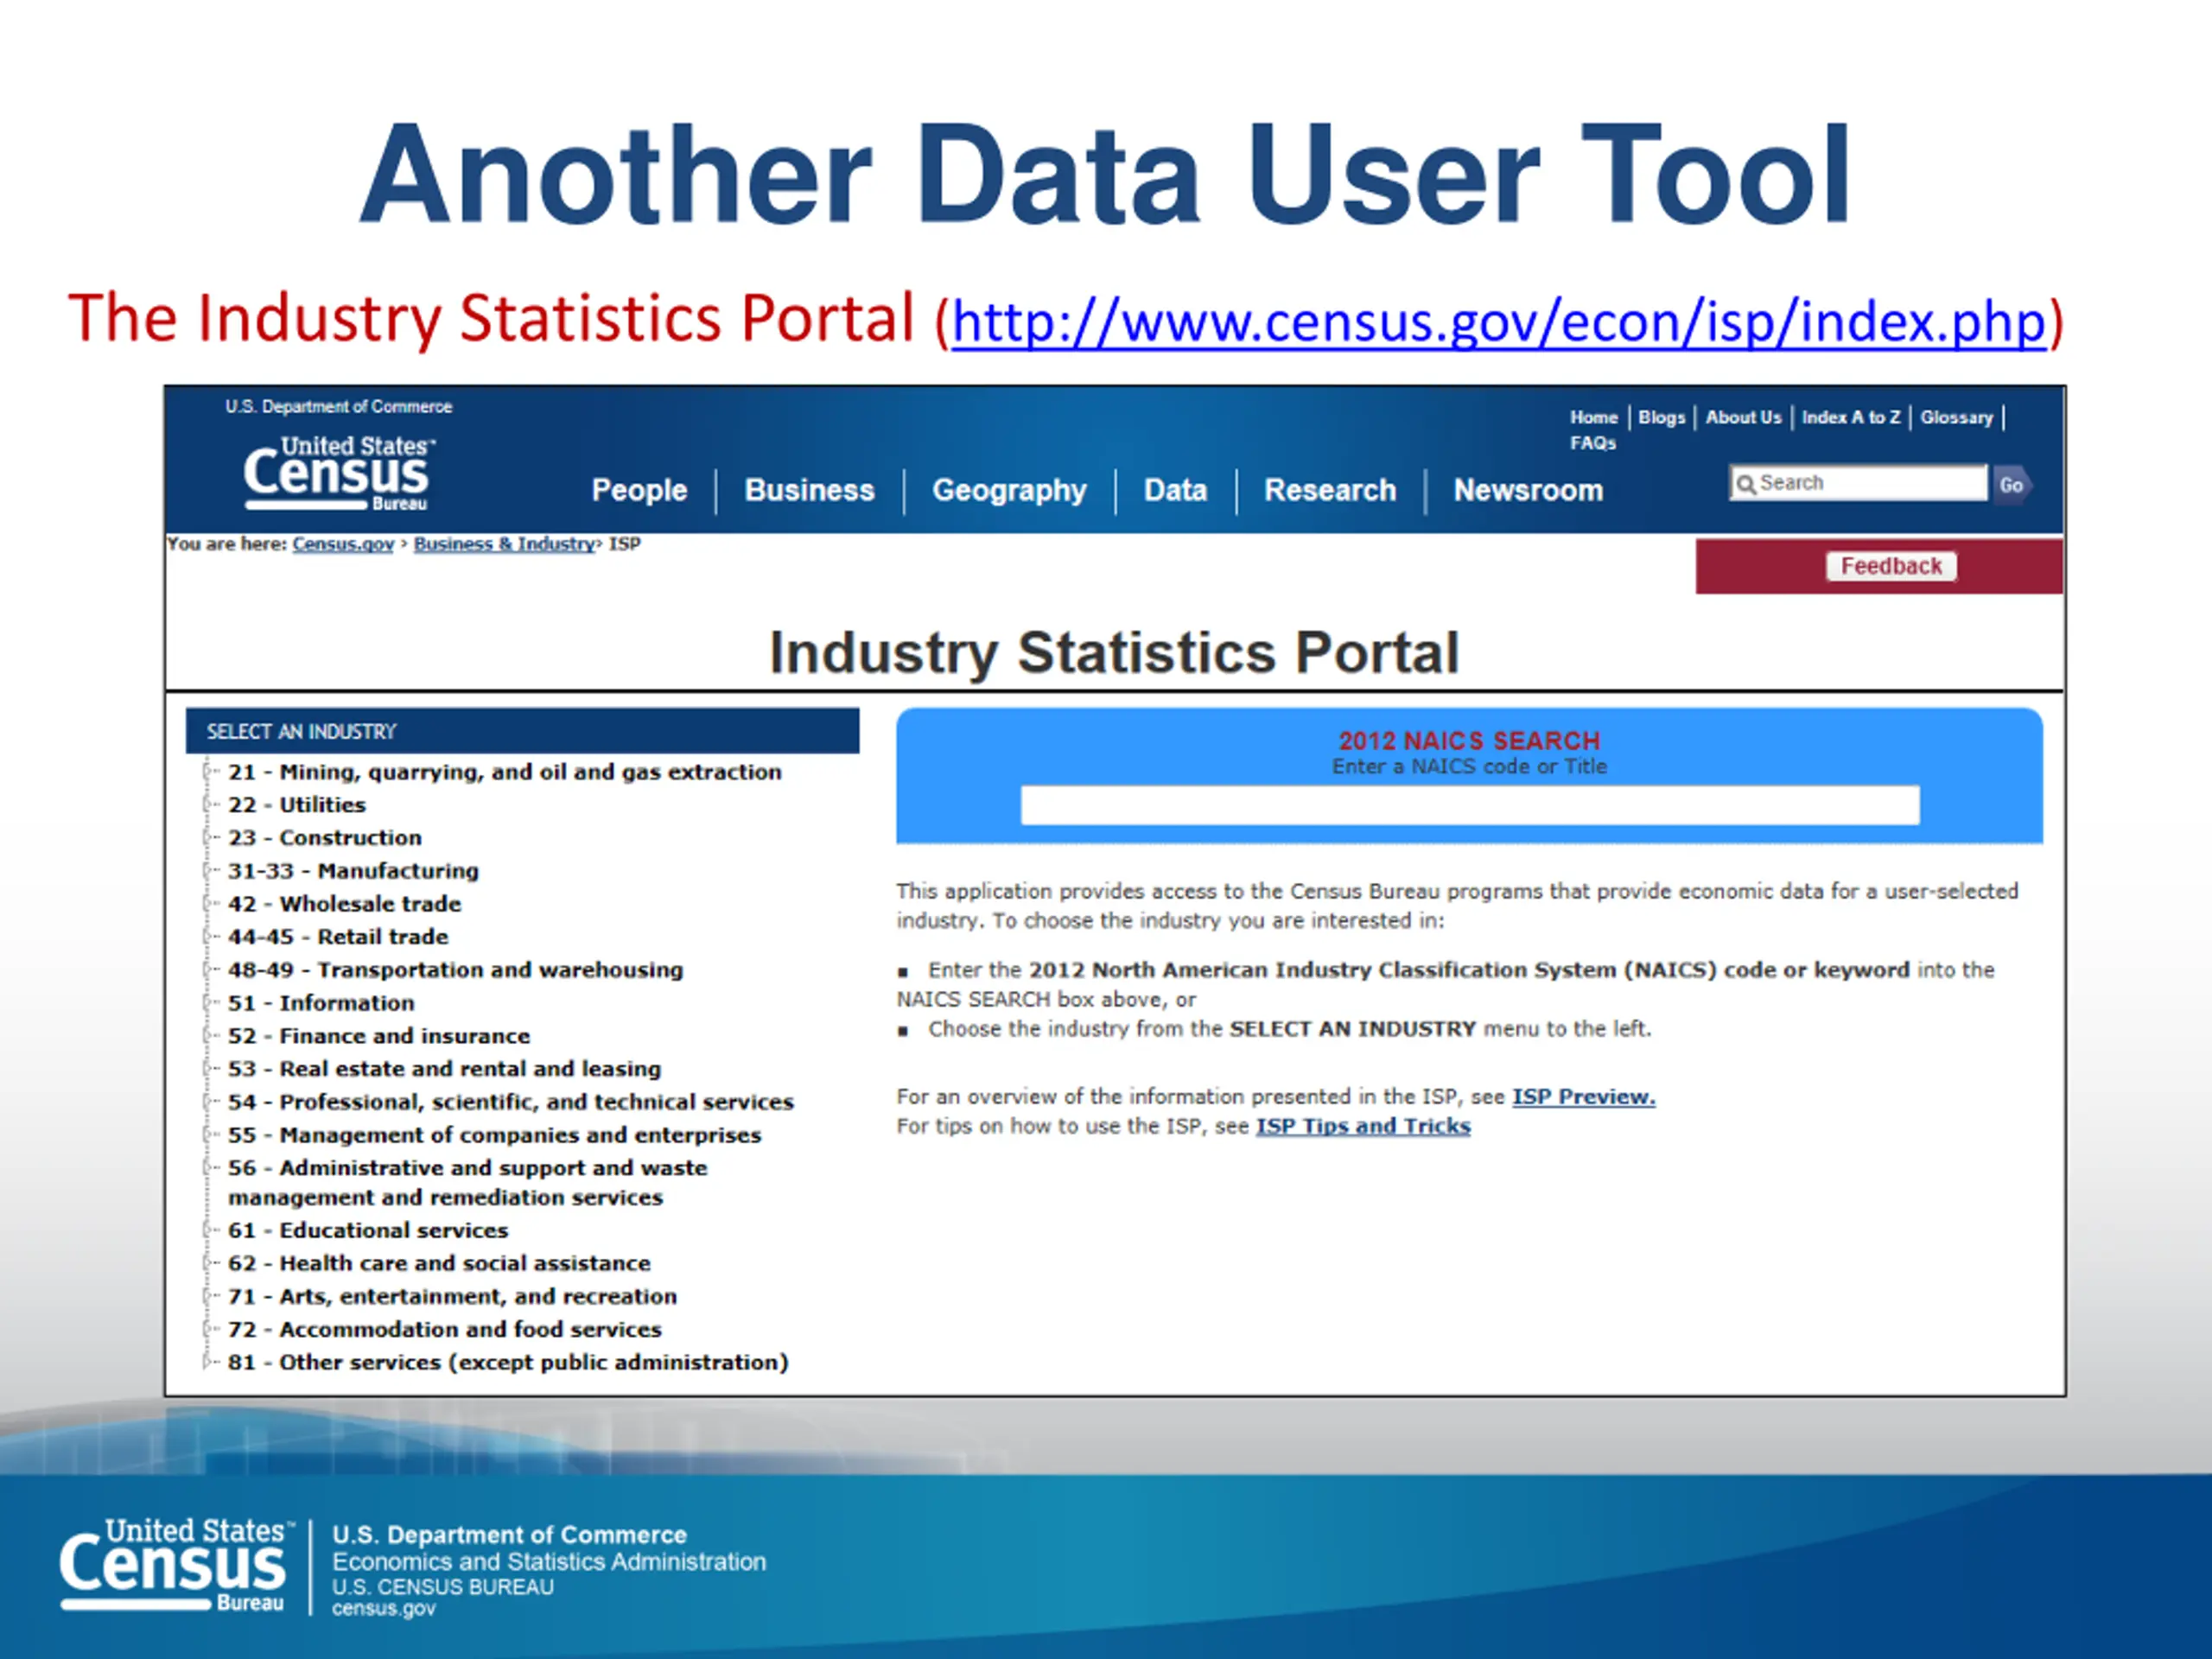Click the Go search button

pos(2011,485)
